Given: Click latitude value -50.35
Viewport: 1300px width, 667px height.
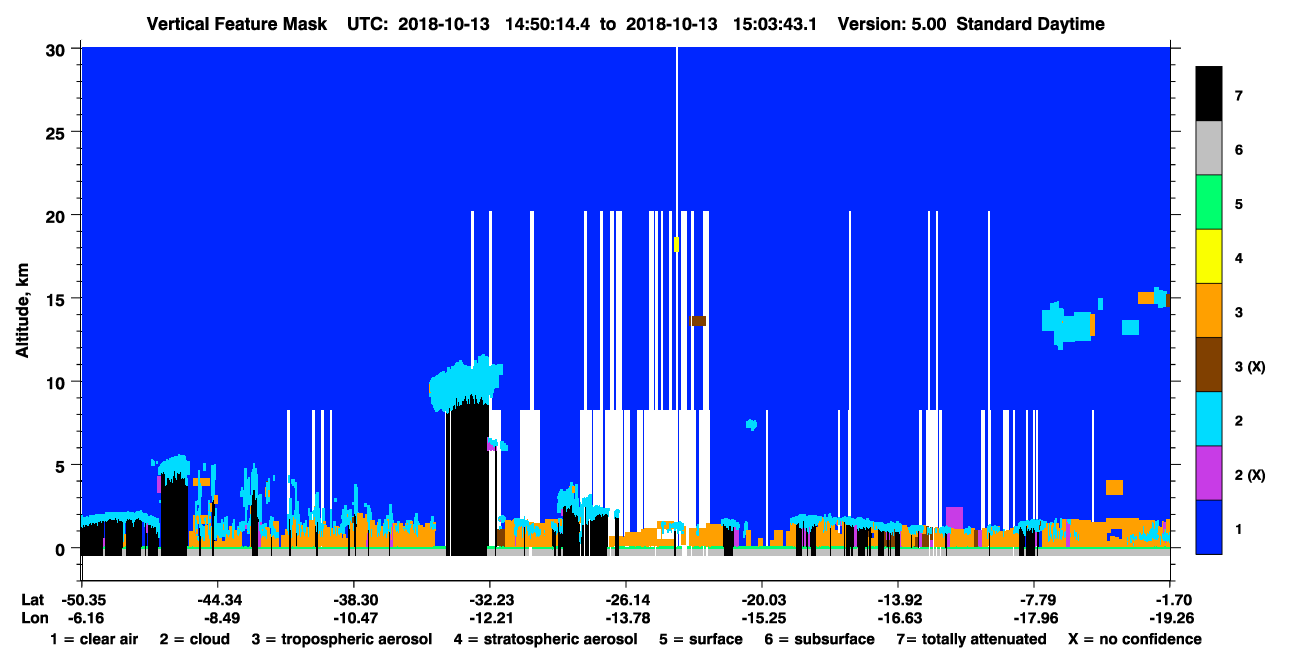Looking at the screenshot, I should tap(81, 599).
